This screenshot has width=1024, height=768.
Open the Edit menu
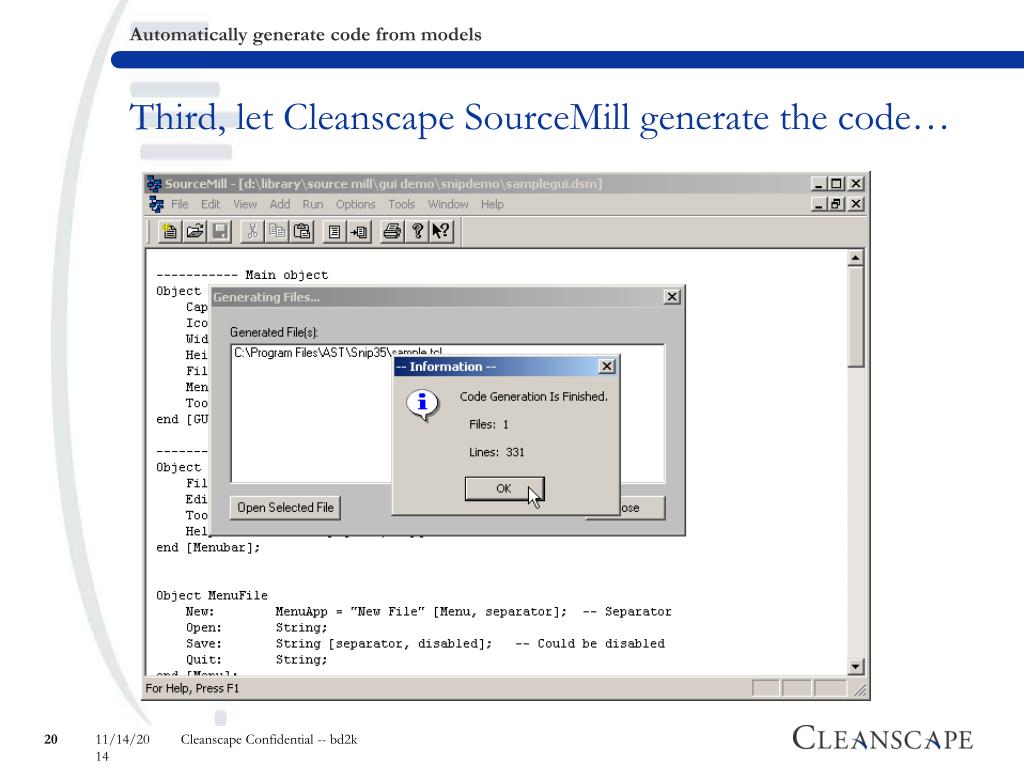210,204
